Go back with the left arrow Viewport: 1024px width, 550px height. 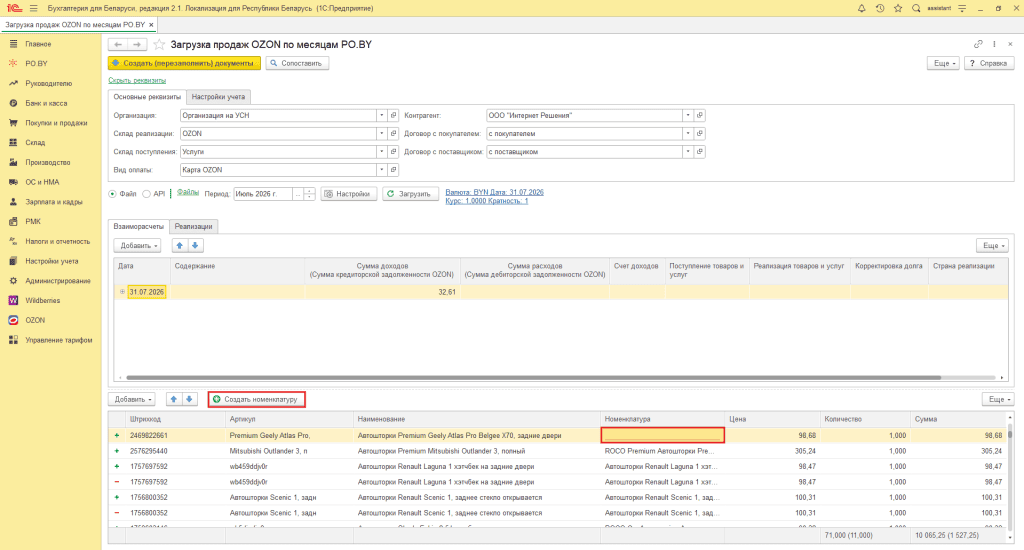click(118, 44)
